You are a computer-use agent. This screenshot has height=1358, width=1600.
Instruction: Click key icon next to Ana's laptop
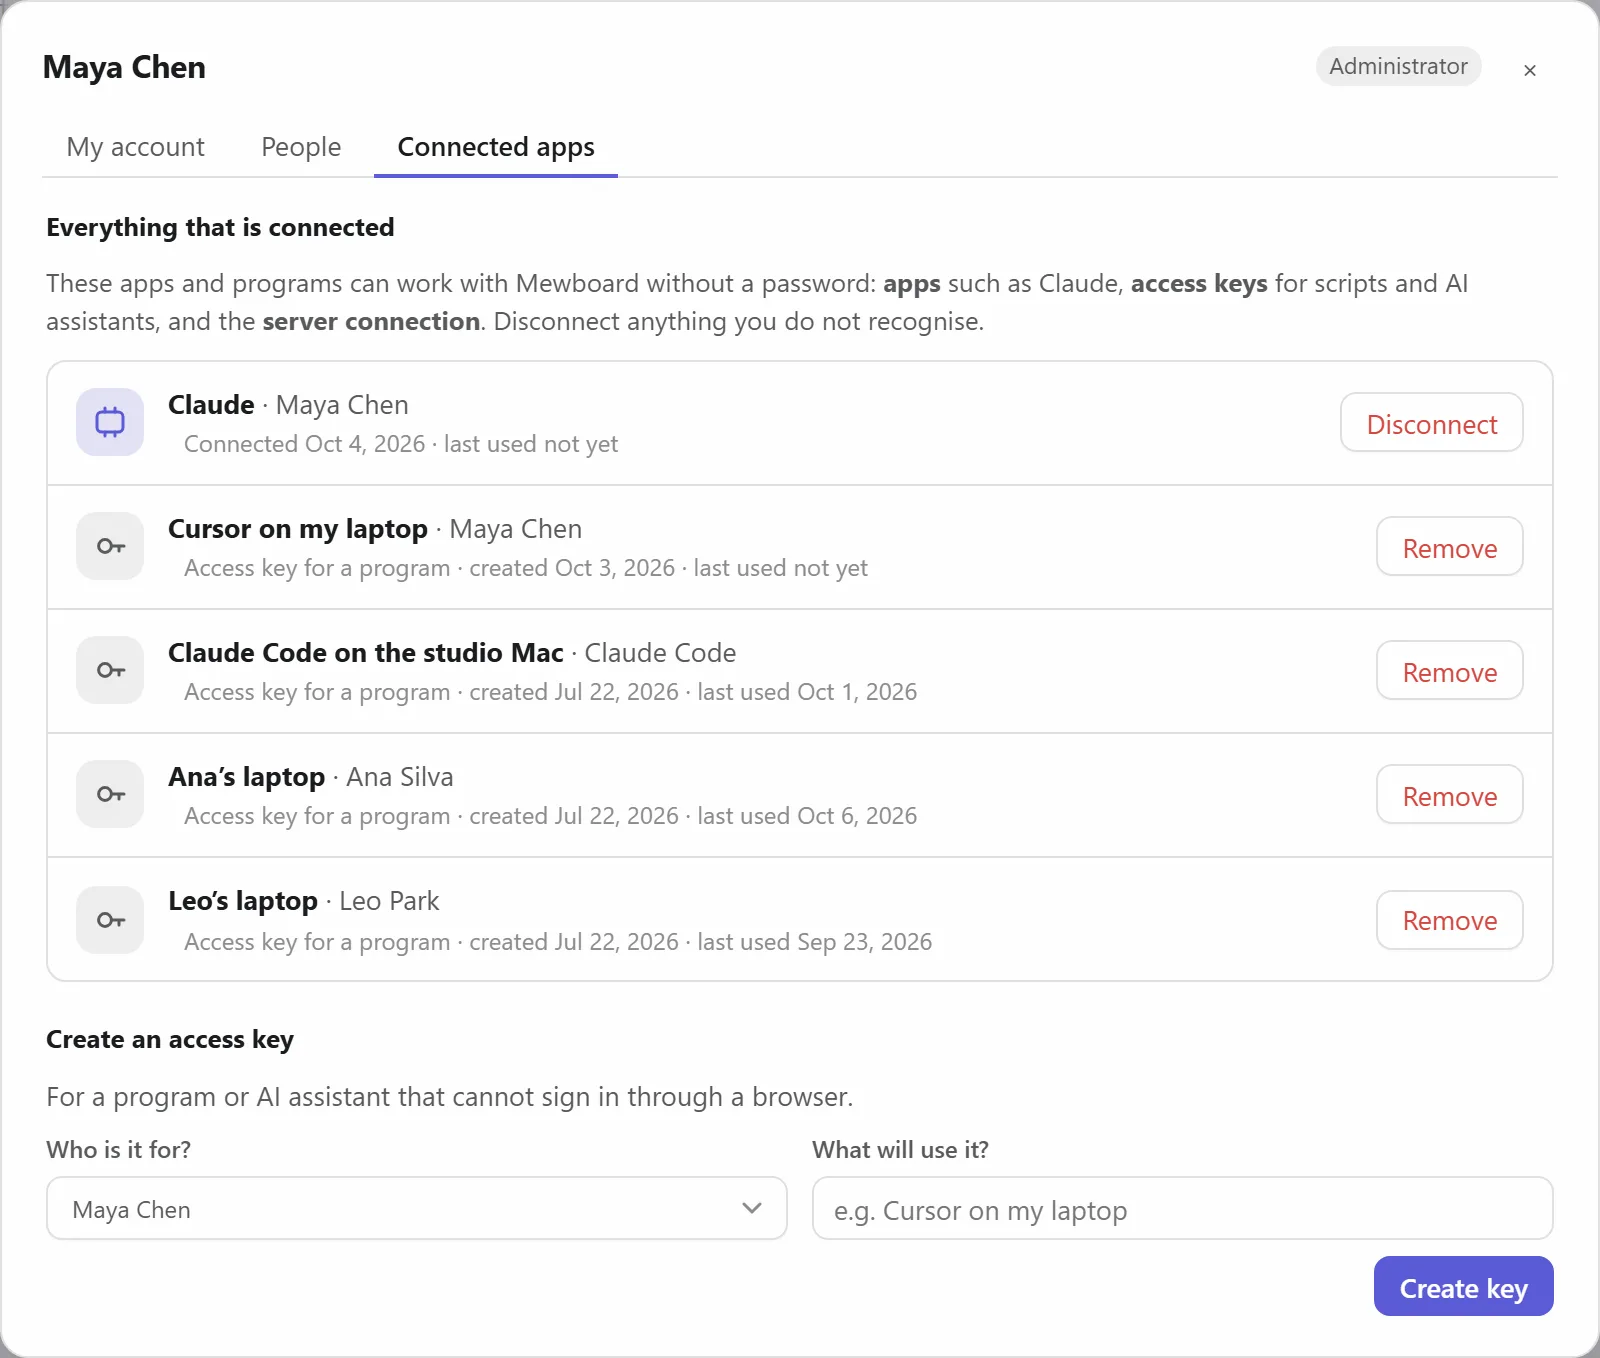click(x=110, y=794)
